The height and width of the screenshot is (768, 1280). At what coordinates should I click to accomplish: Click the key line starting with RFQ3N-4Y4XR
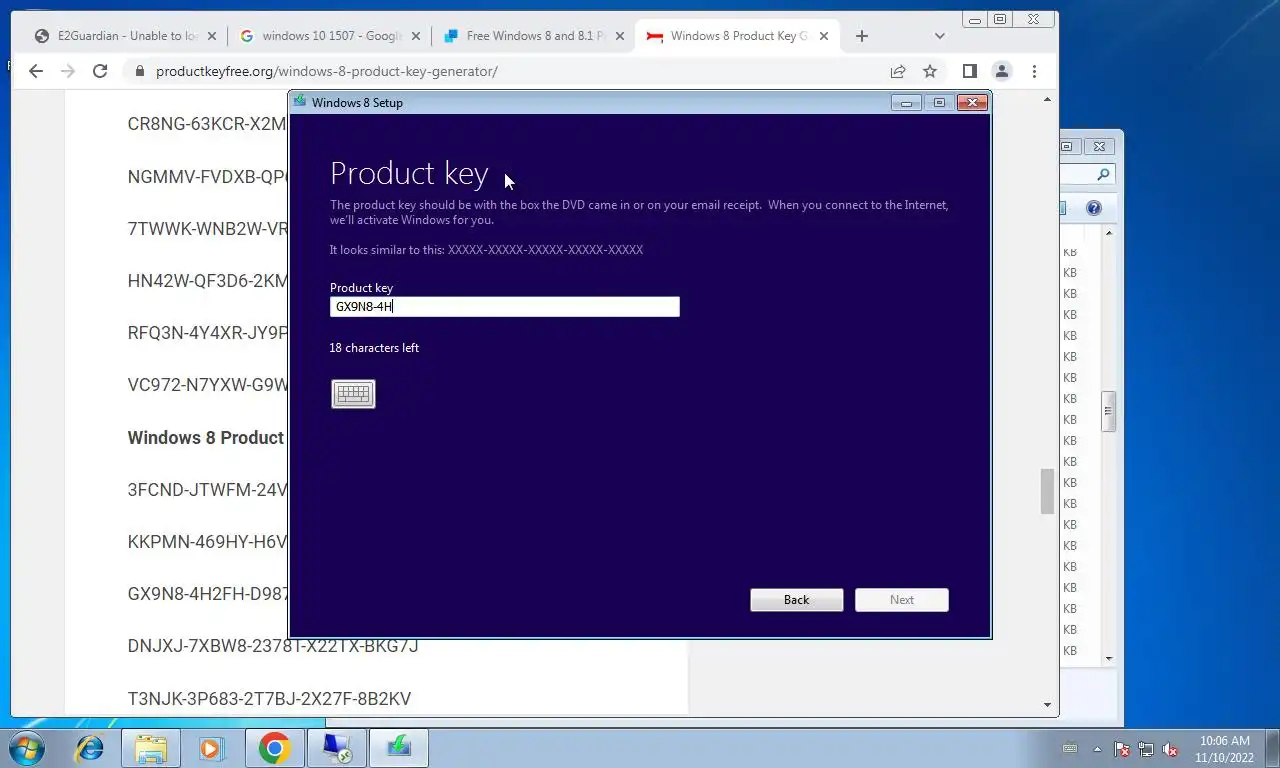point(207,333)
